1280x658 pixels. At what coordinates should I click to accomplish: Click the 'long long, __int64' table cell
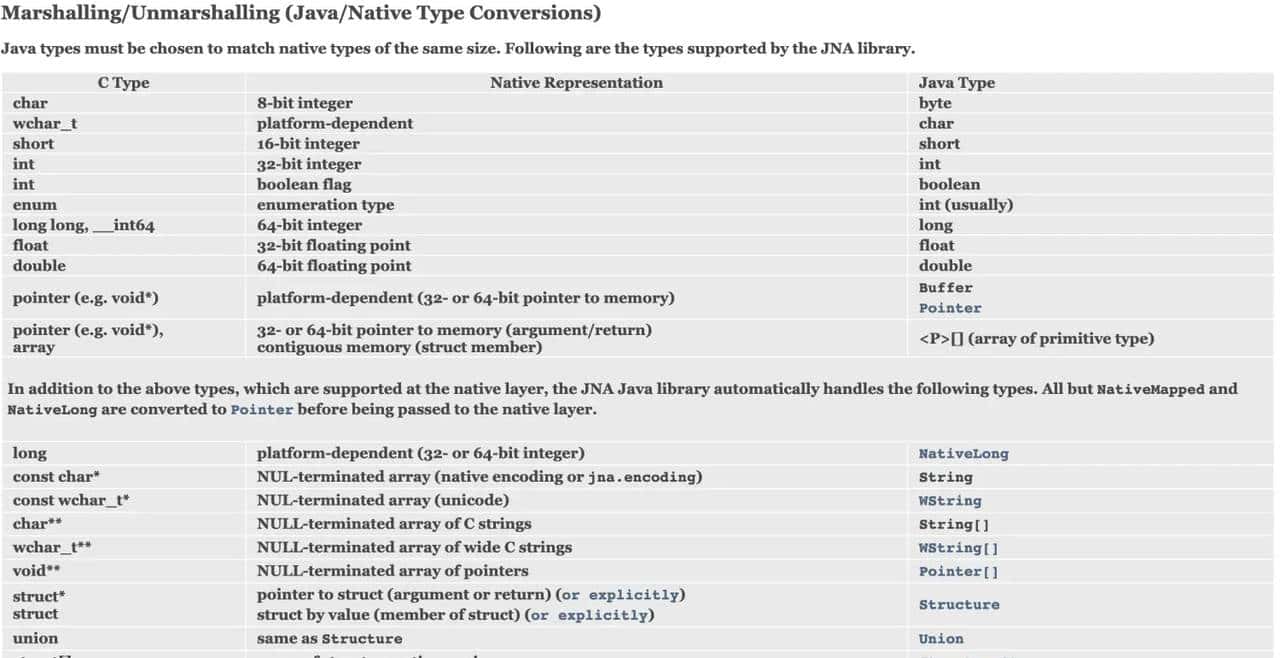point(83,226)
